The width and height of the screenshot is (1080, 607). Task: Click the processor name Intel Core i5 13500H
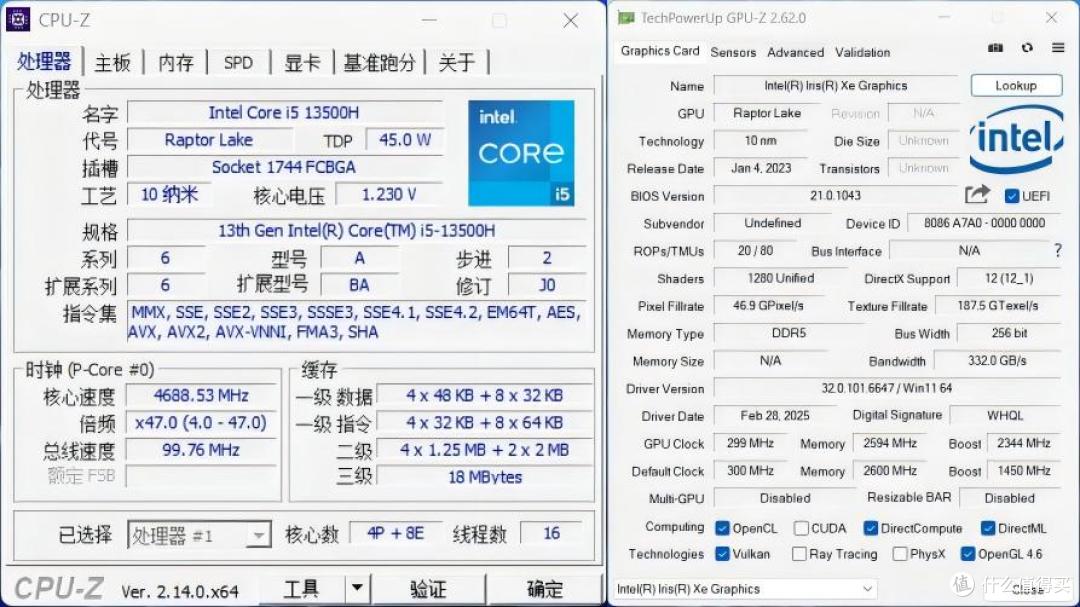coord(284,112)
